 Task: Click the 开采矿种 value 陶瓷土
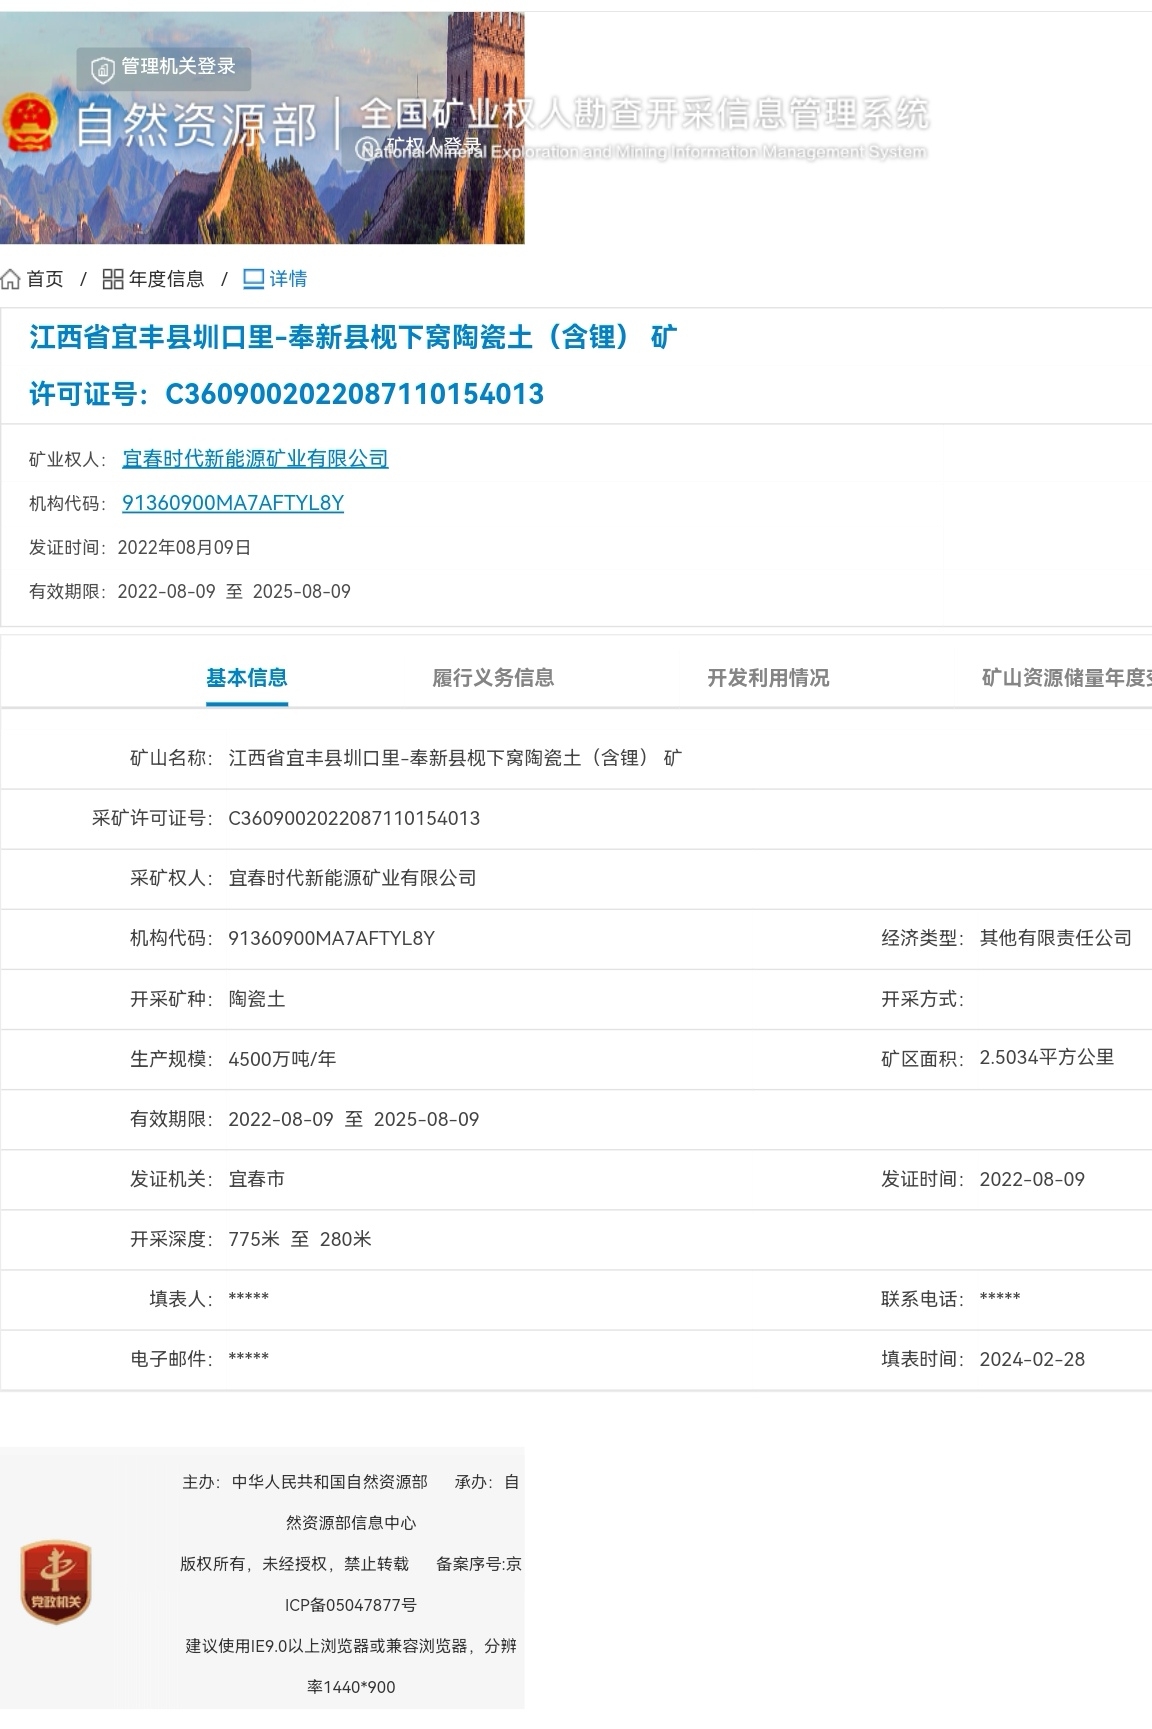click(257, 999)
